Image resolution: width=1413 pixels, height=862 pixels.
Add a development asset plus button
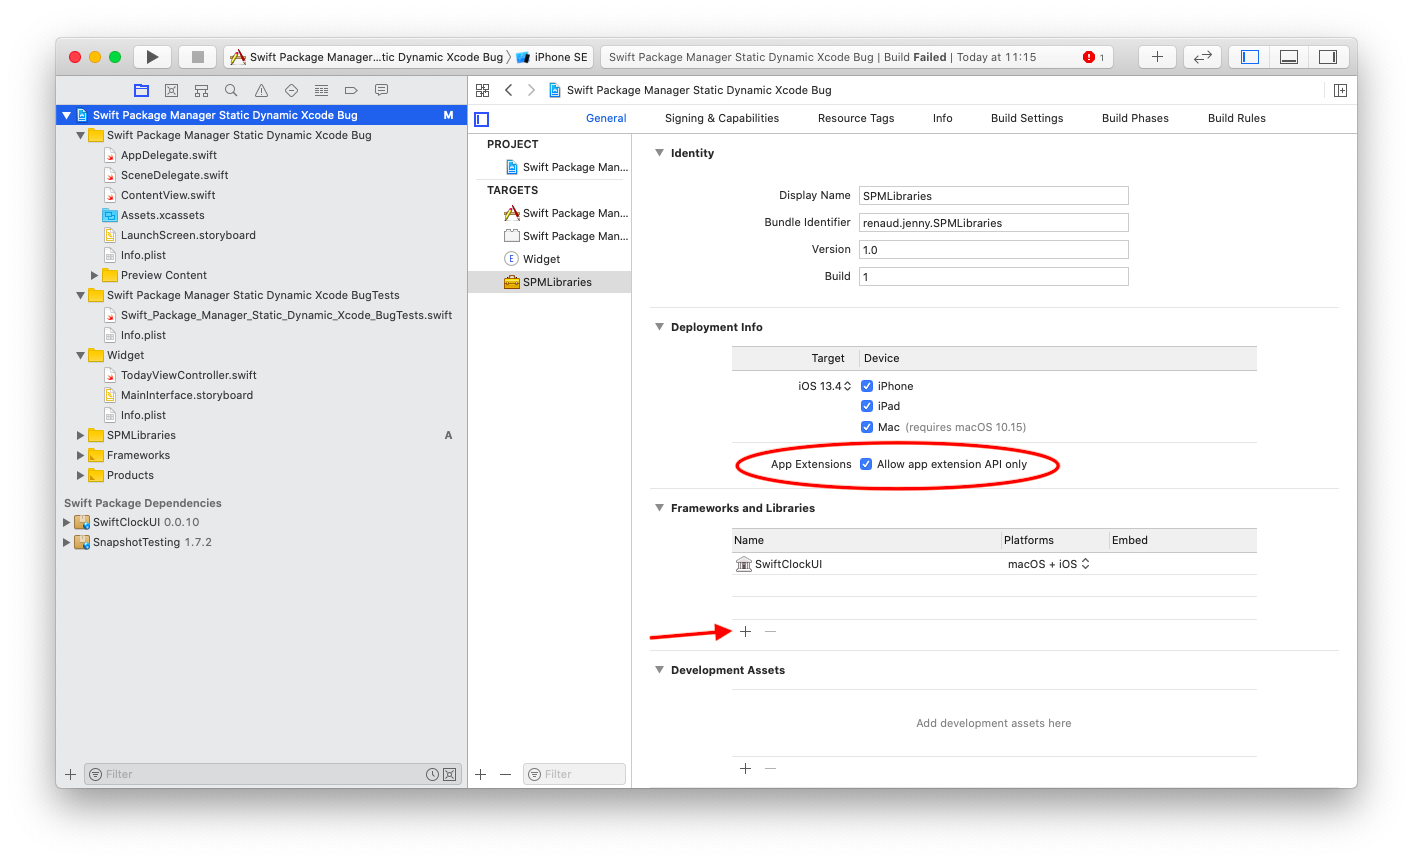pyautogui.click(x=745, y=769)
